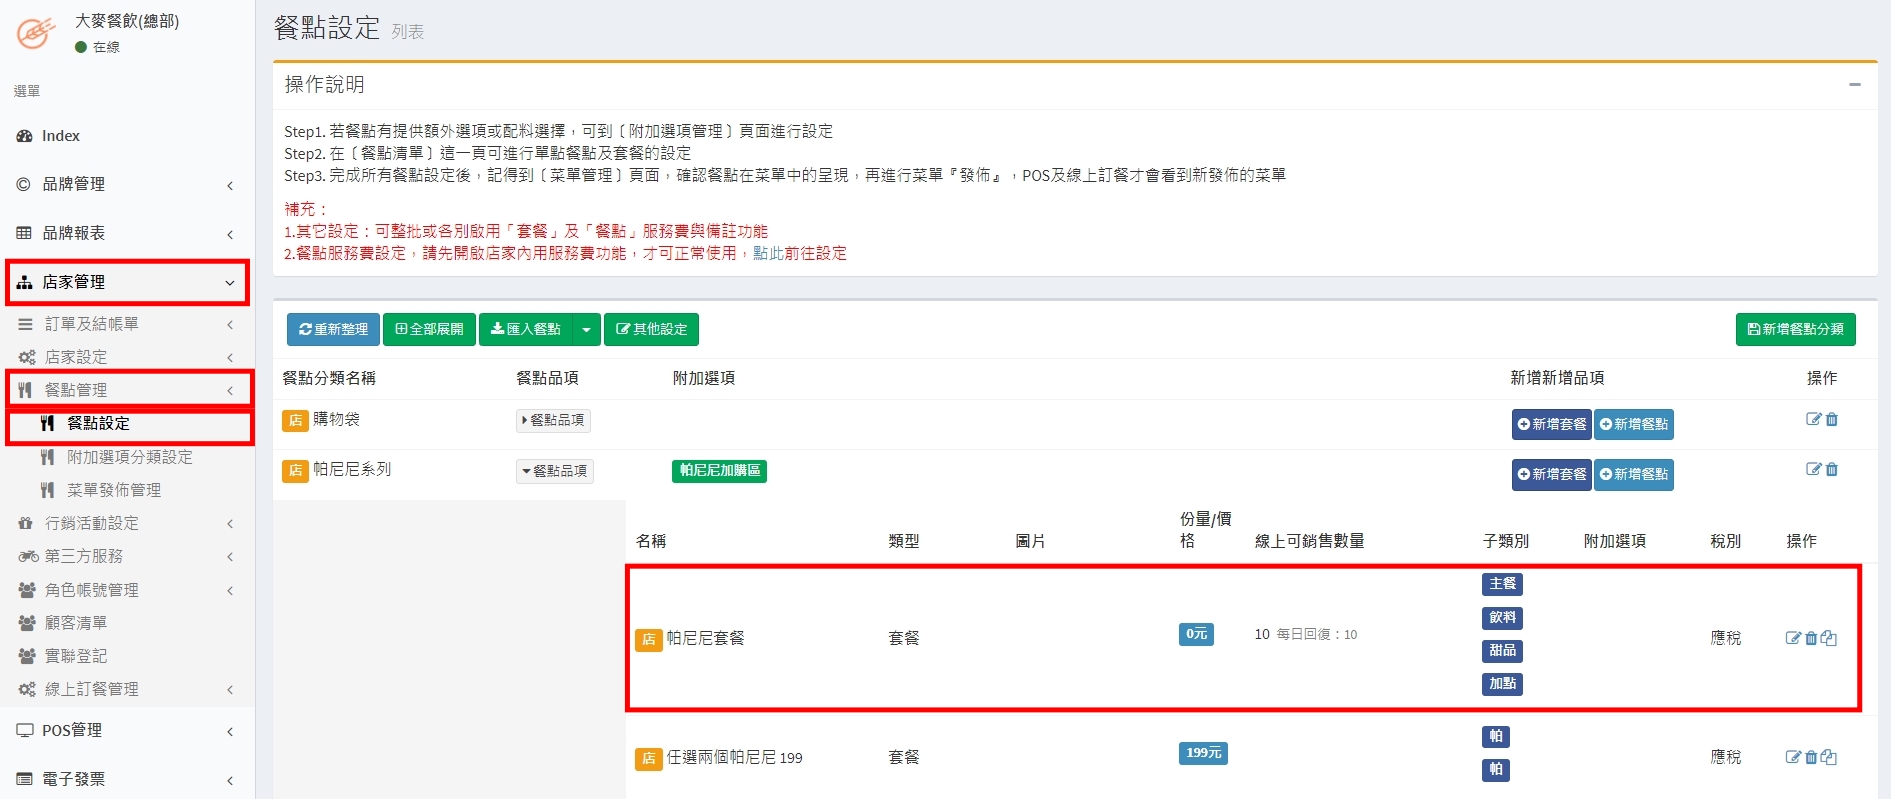Expand the 品牌管理 sidebar menu
The width and height of the screenshot is (1891, 799).
click(127, 184)
